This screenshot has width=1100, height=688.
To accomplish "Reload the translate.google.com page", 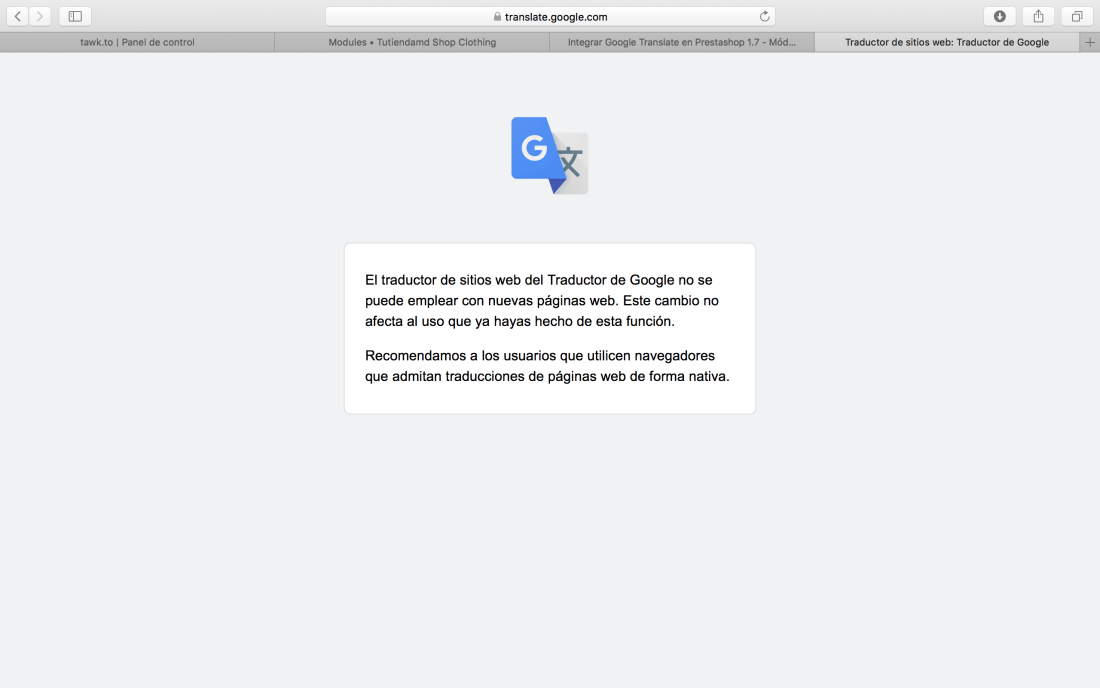I will coord(764,16).
